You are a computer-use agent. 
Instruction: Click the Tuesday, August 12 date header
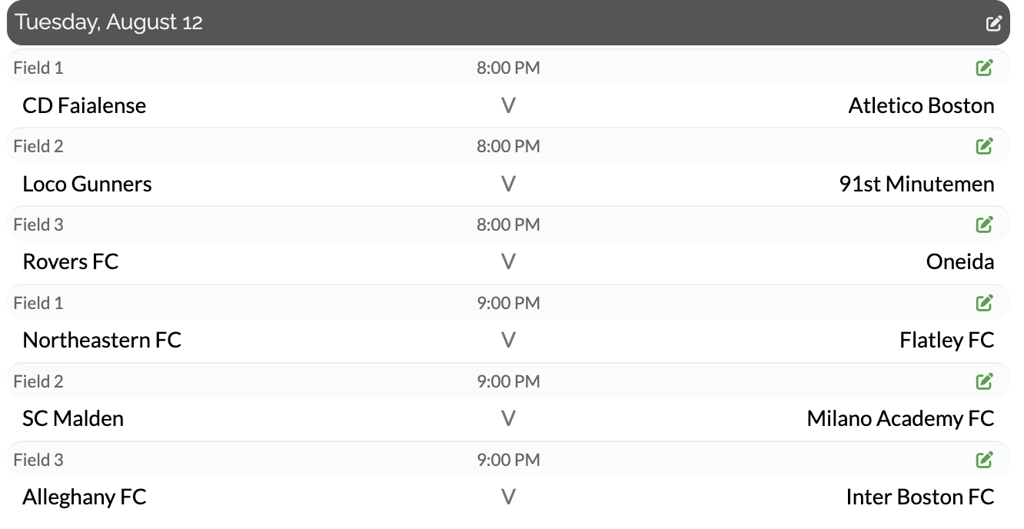pyautogui.click(x=108, y=23)
